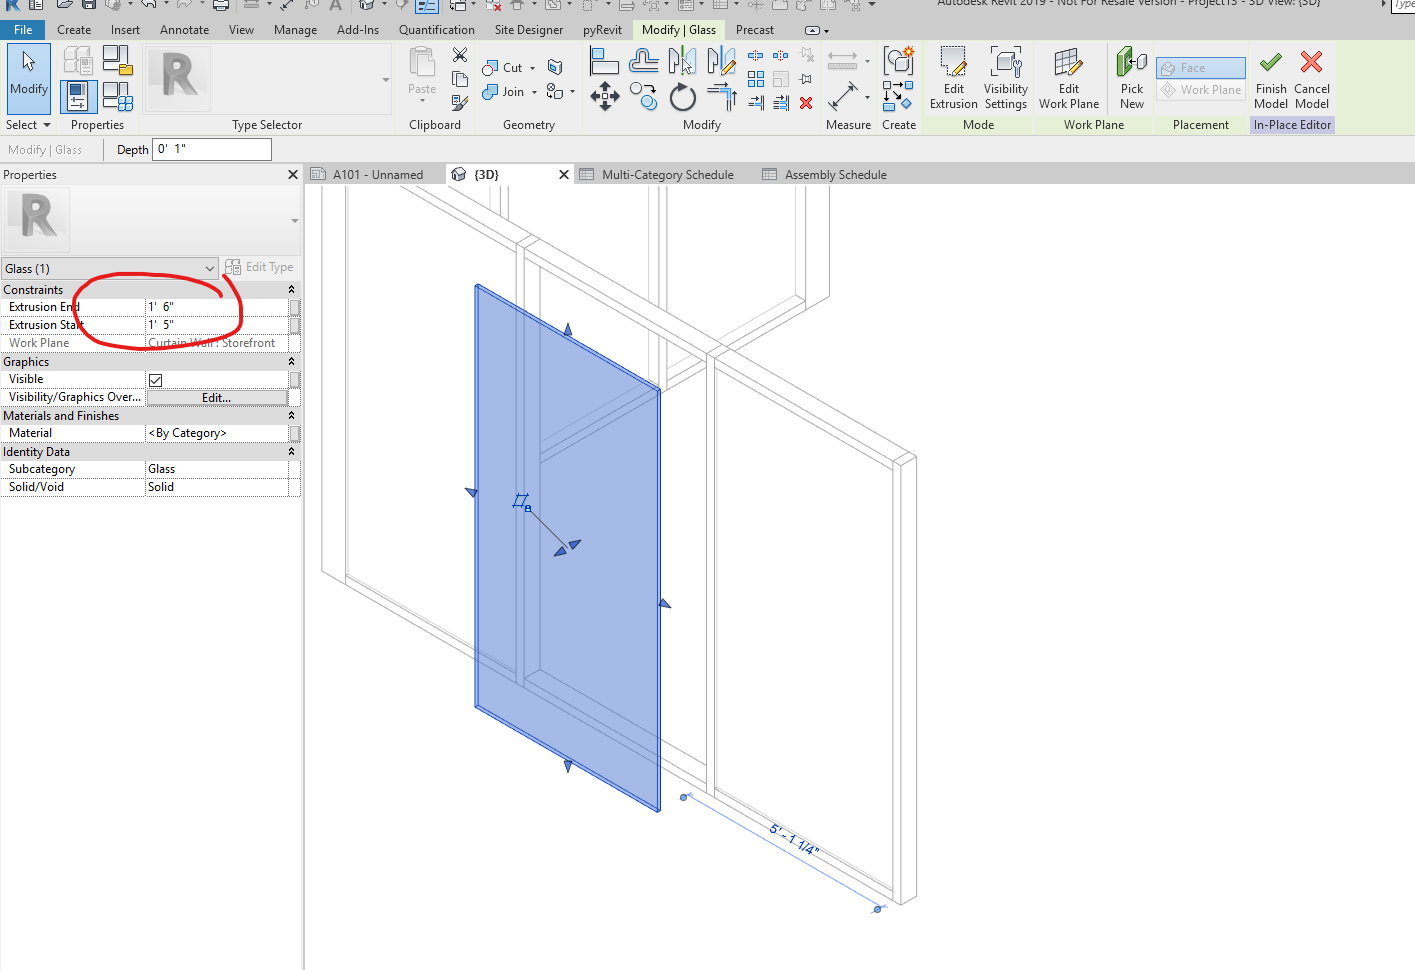This screenshot has height=970, width=1415.
Task: Collapse the Materials and Finishes section
Action: 291,416
